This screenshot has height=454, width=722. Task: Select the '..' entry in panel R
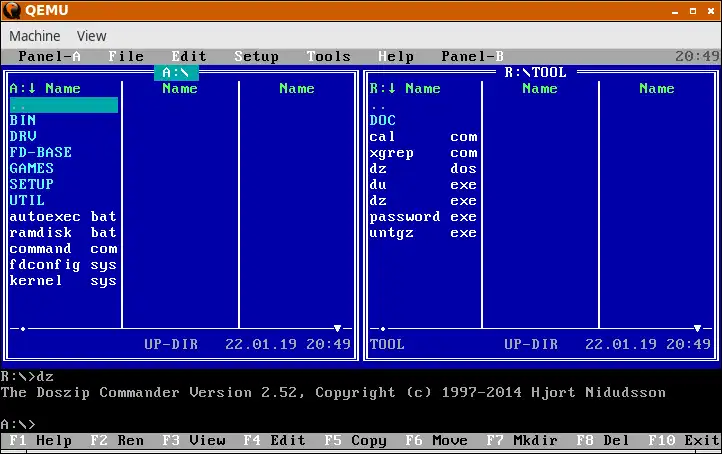[378, 106]
